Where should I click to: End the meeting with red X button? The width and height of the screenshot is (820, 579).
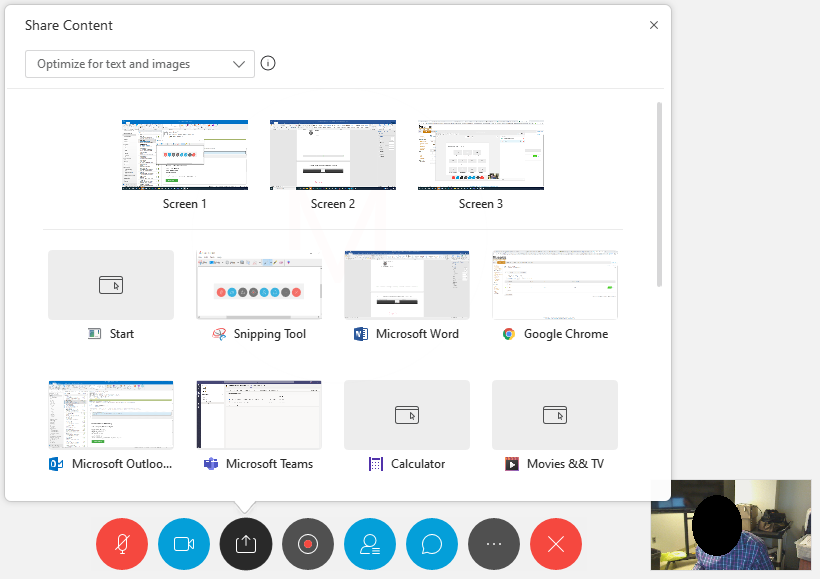[x=556, y=544]
